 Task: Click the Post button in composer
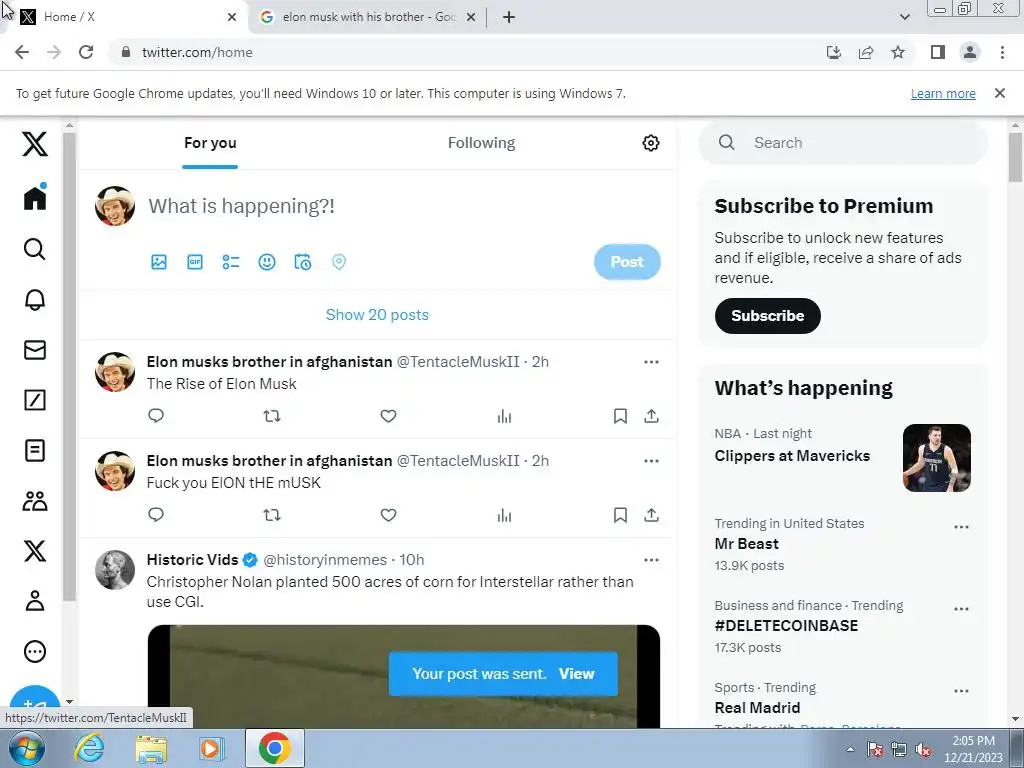(x=627, y=262)
